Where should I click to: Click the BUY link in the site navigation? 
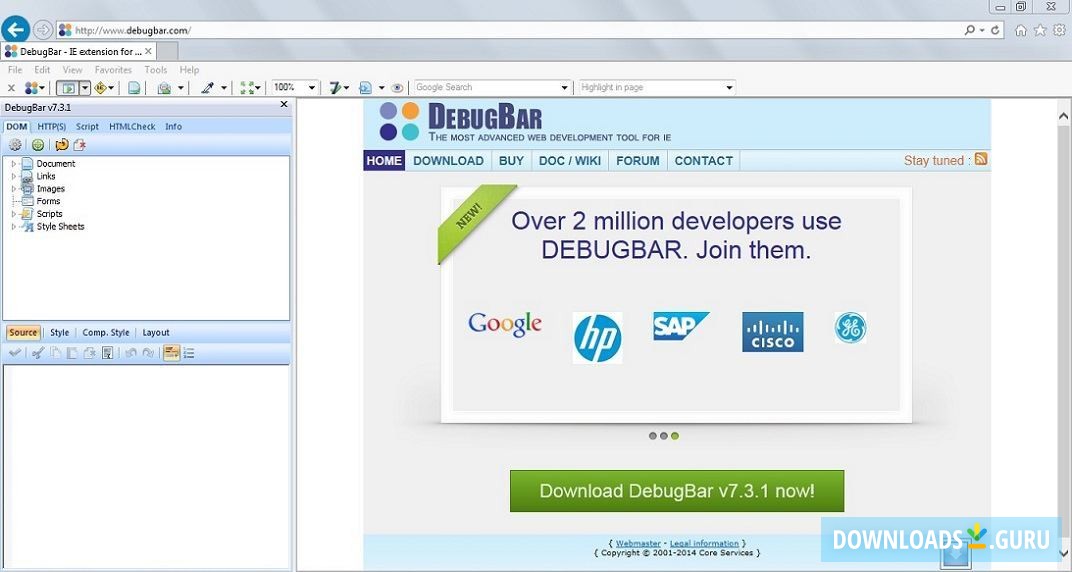pos(511,161)
